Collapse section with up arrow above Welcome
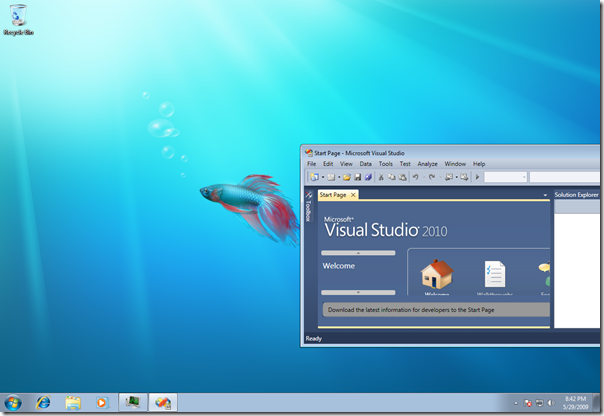The height and width of the screenshot is (416, 604). tap(358, 253)
